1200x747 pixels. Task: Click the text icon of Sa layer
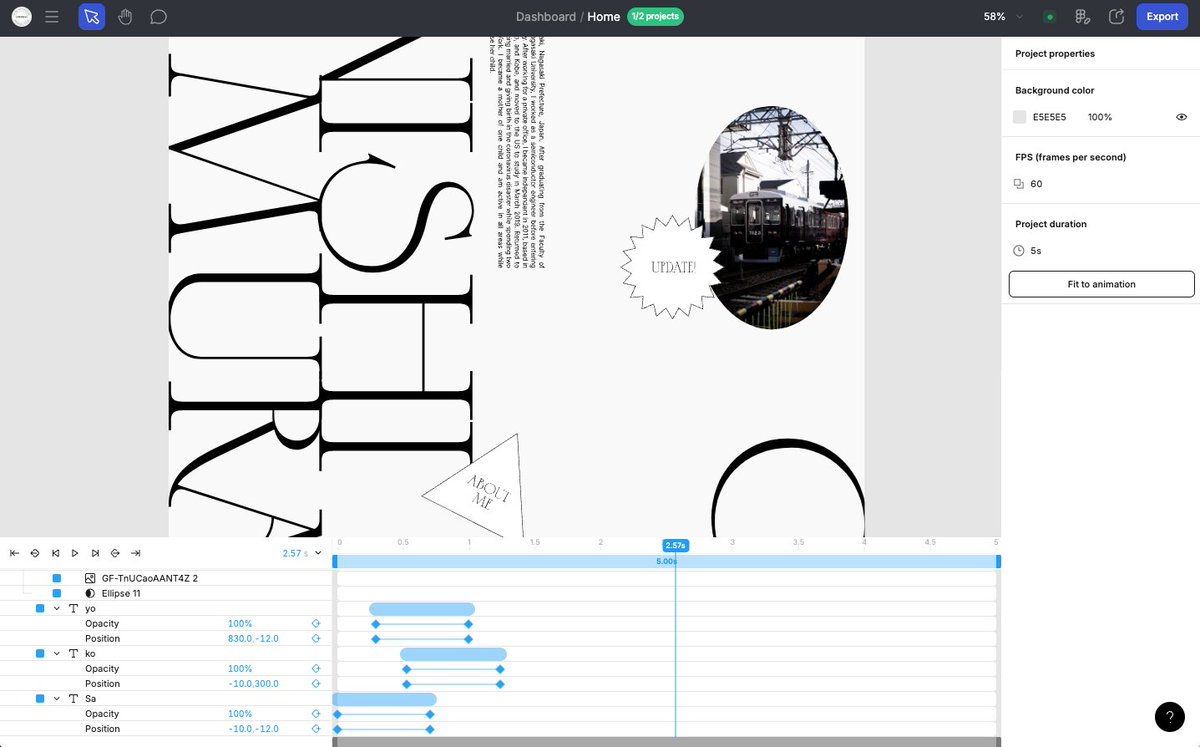[x=72, y=698]
